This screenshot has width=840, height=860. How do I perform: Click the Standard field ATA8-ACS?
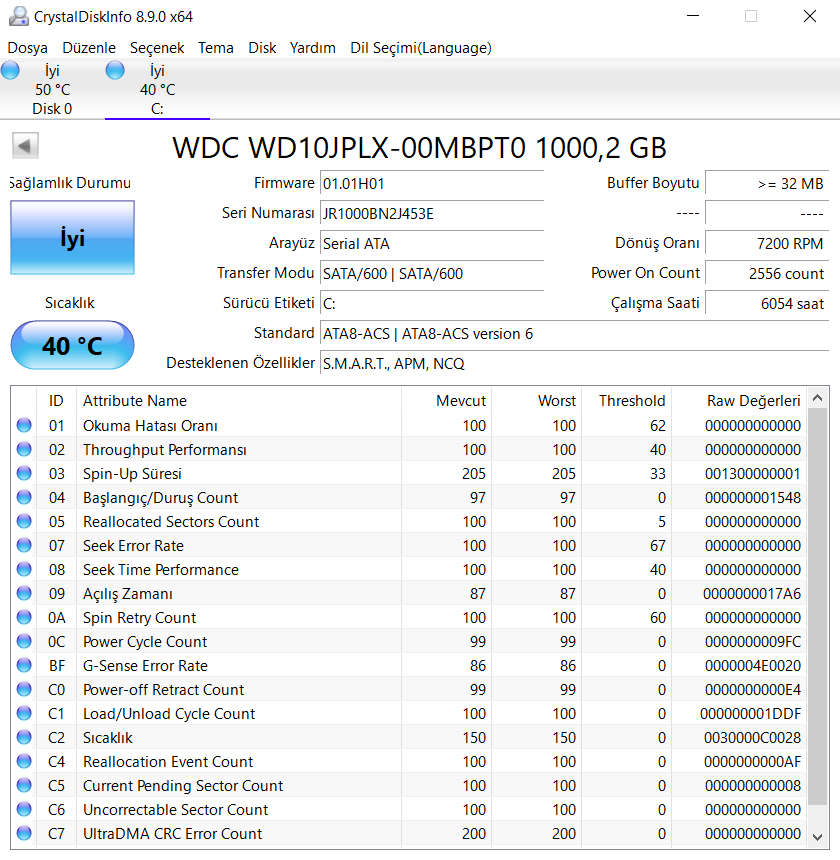(575, 333)
